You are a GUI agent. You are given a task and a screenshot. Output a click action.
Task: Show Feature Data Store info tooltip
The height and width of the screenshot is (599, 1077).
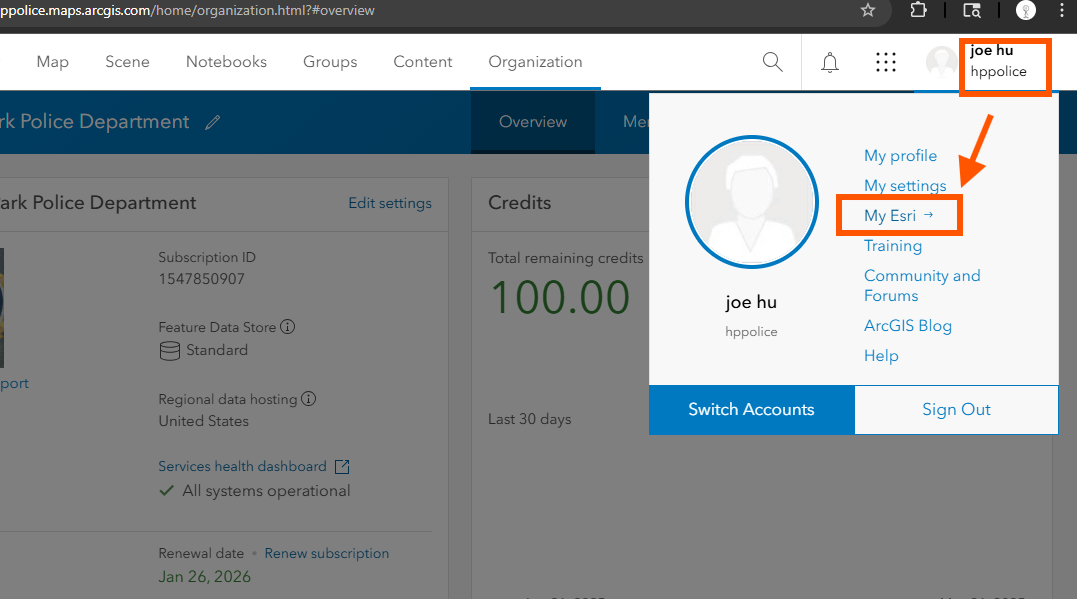click(x=288, y=327)
